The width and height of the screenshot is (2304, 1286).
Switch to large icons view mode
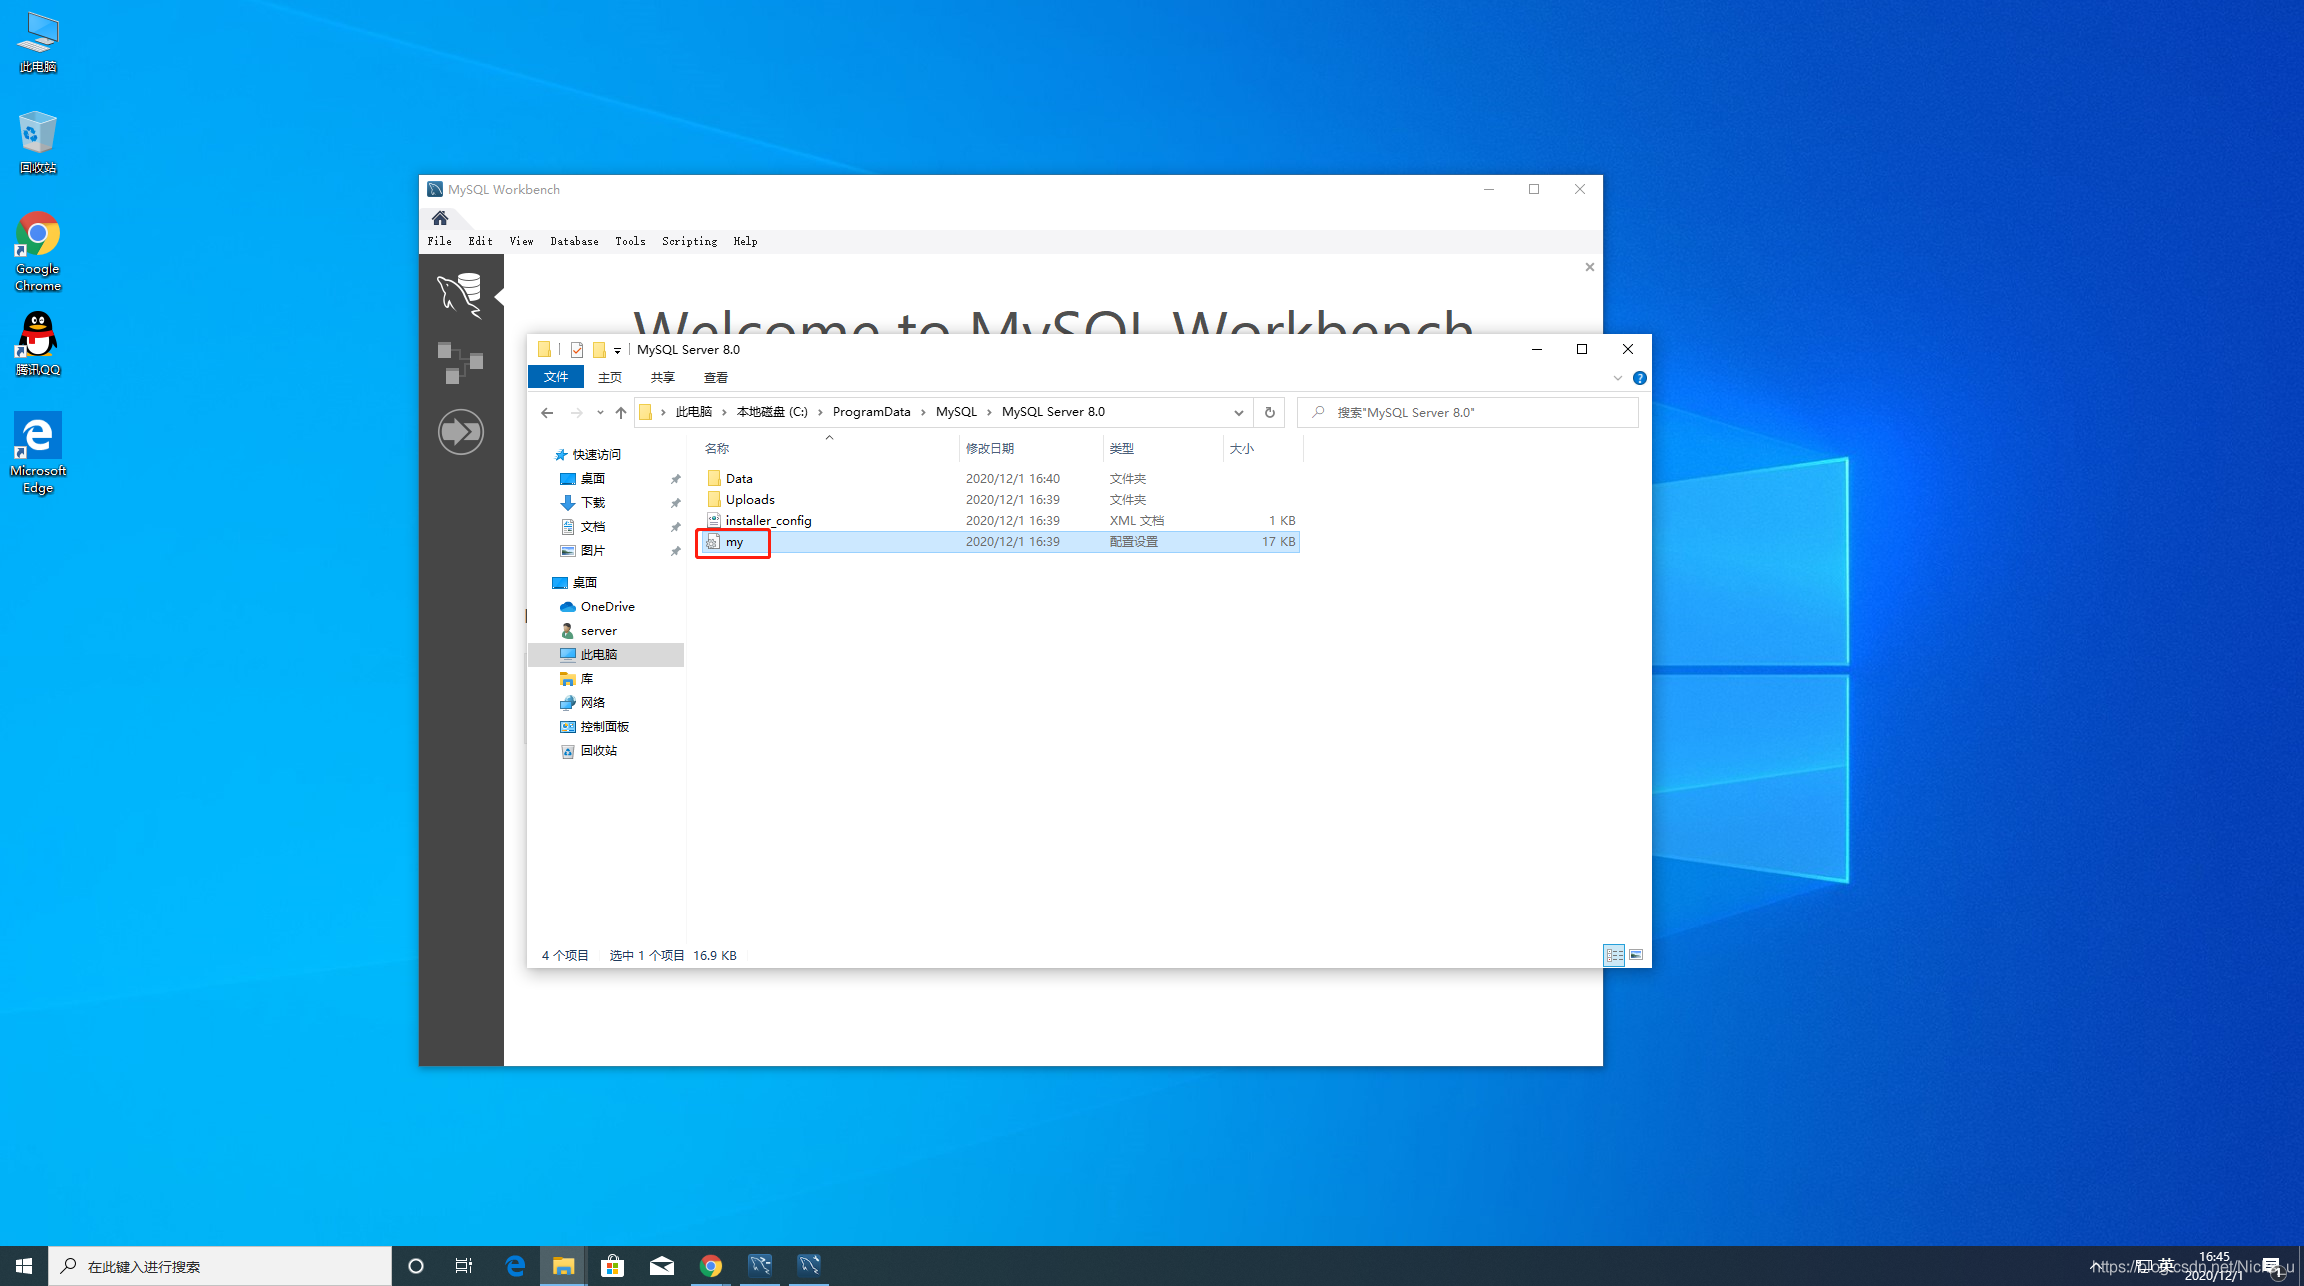pyautogui.click(x=1636, y=955)
